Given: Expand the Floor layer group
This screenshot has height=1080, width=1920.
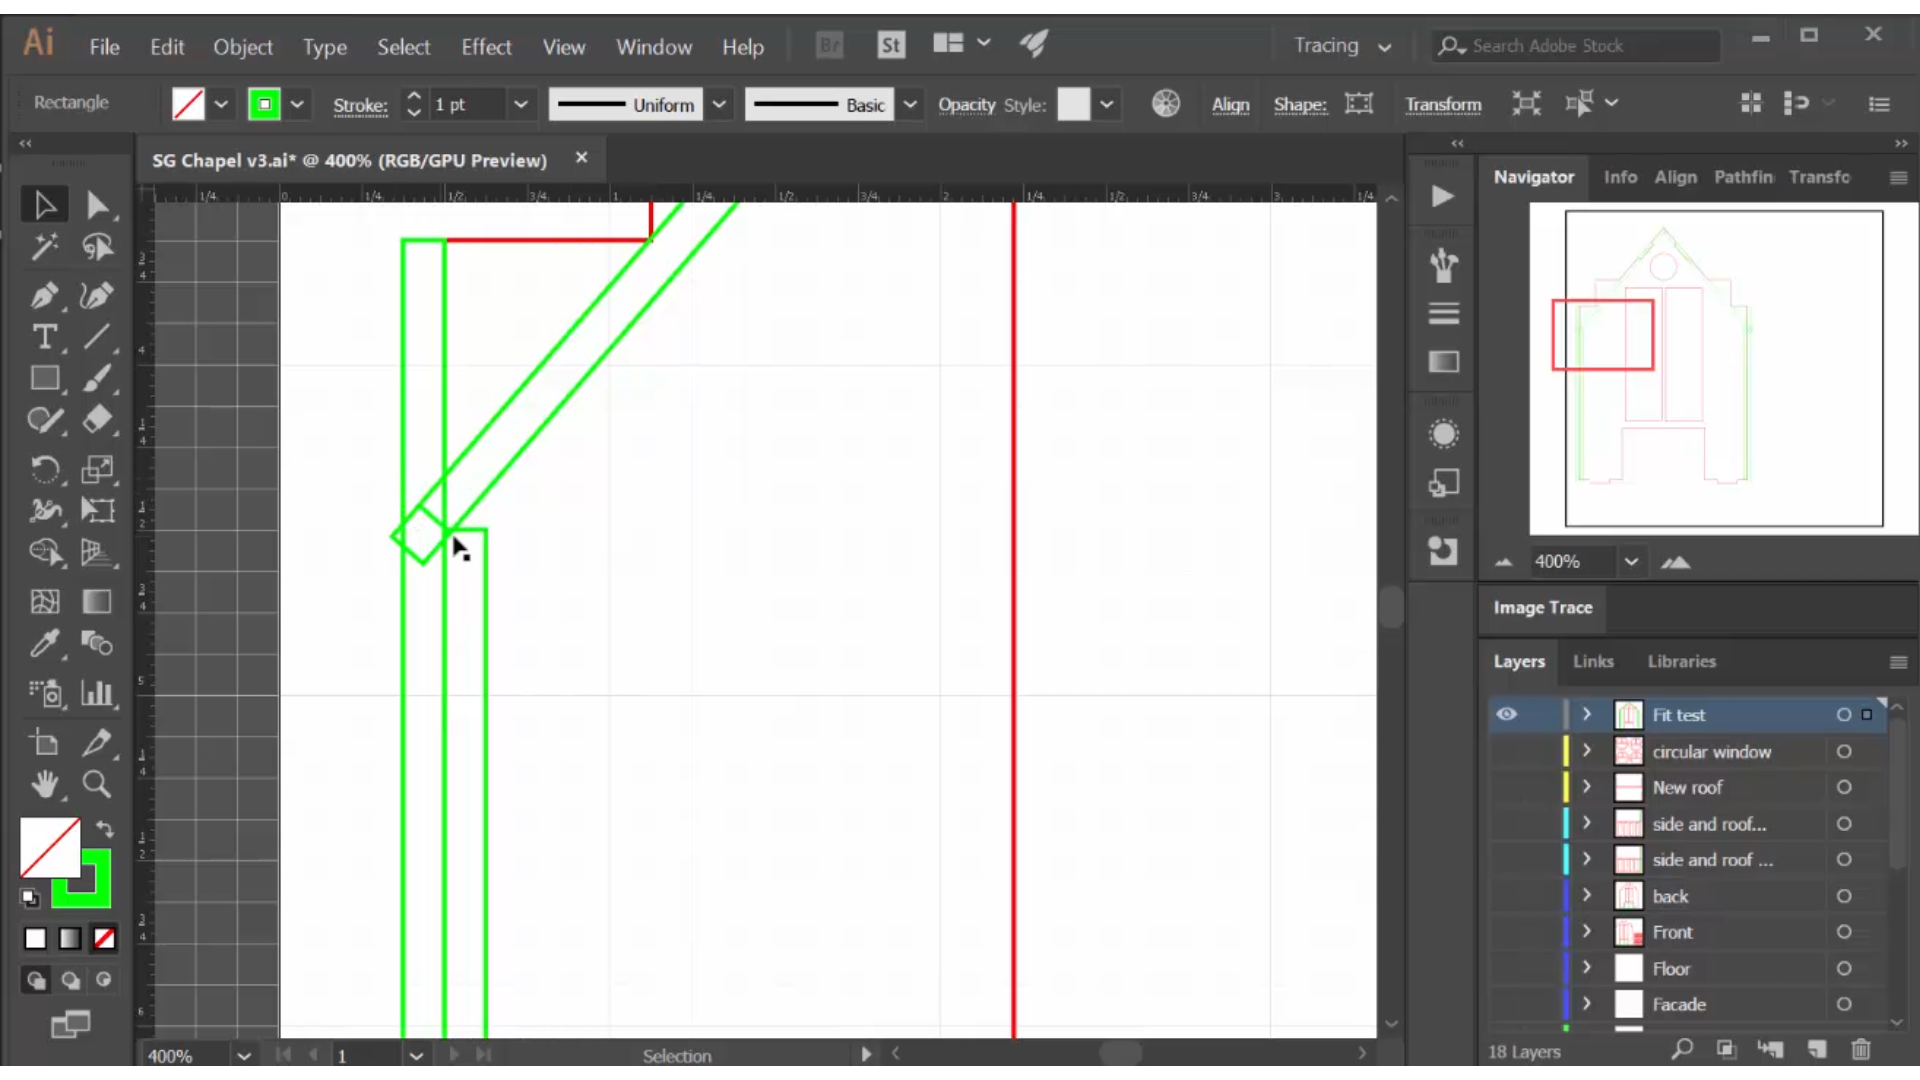Looking at the screenshot, I should [x=1588, y=968].
